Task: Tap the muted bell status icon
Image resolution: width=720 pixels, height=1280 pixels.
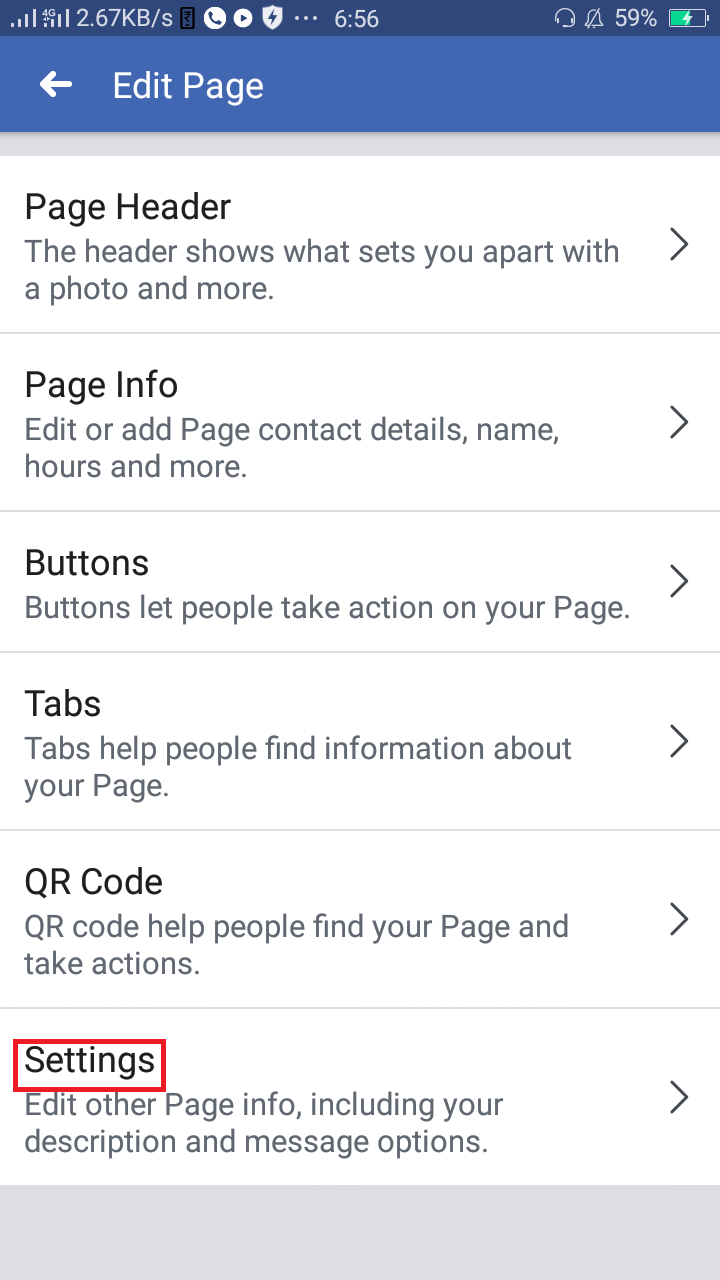Action: point(594,18)
